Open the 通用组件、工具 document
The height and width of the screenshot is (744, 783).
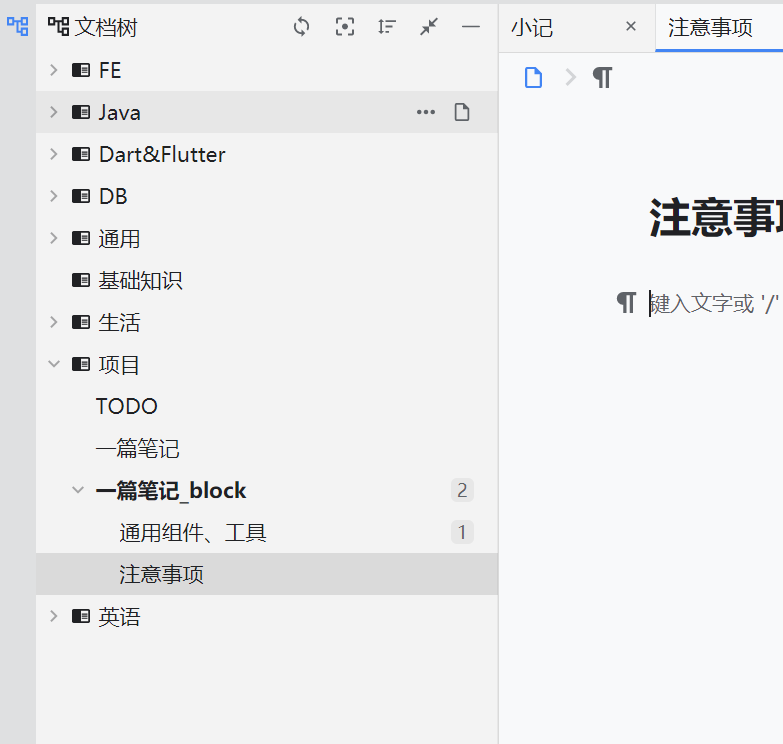coord(193,532)
